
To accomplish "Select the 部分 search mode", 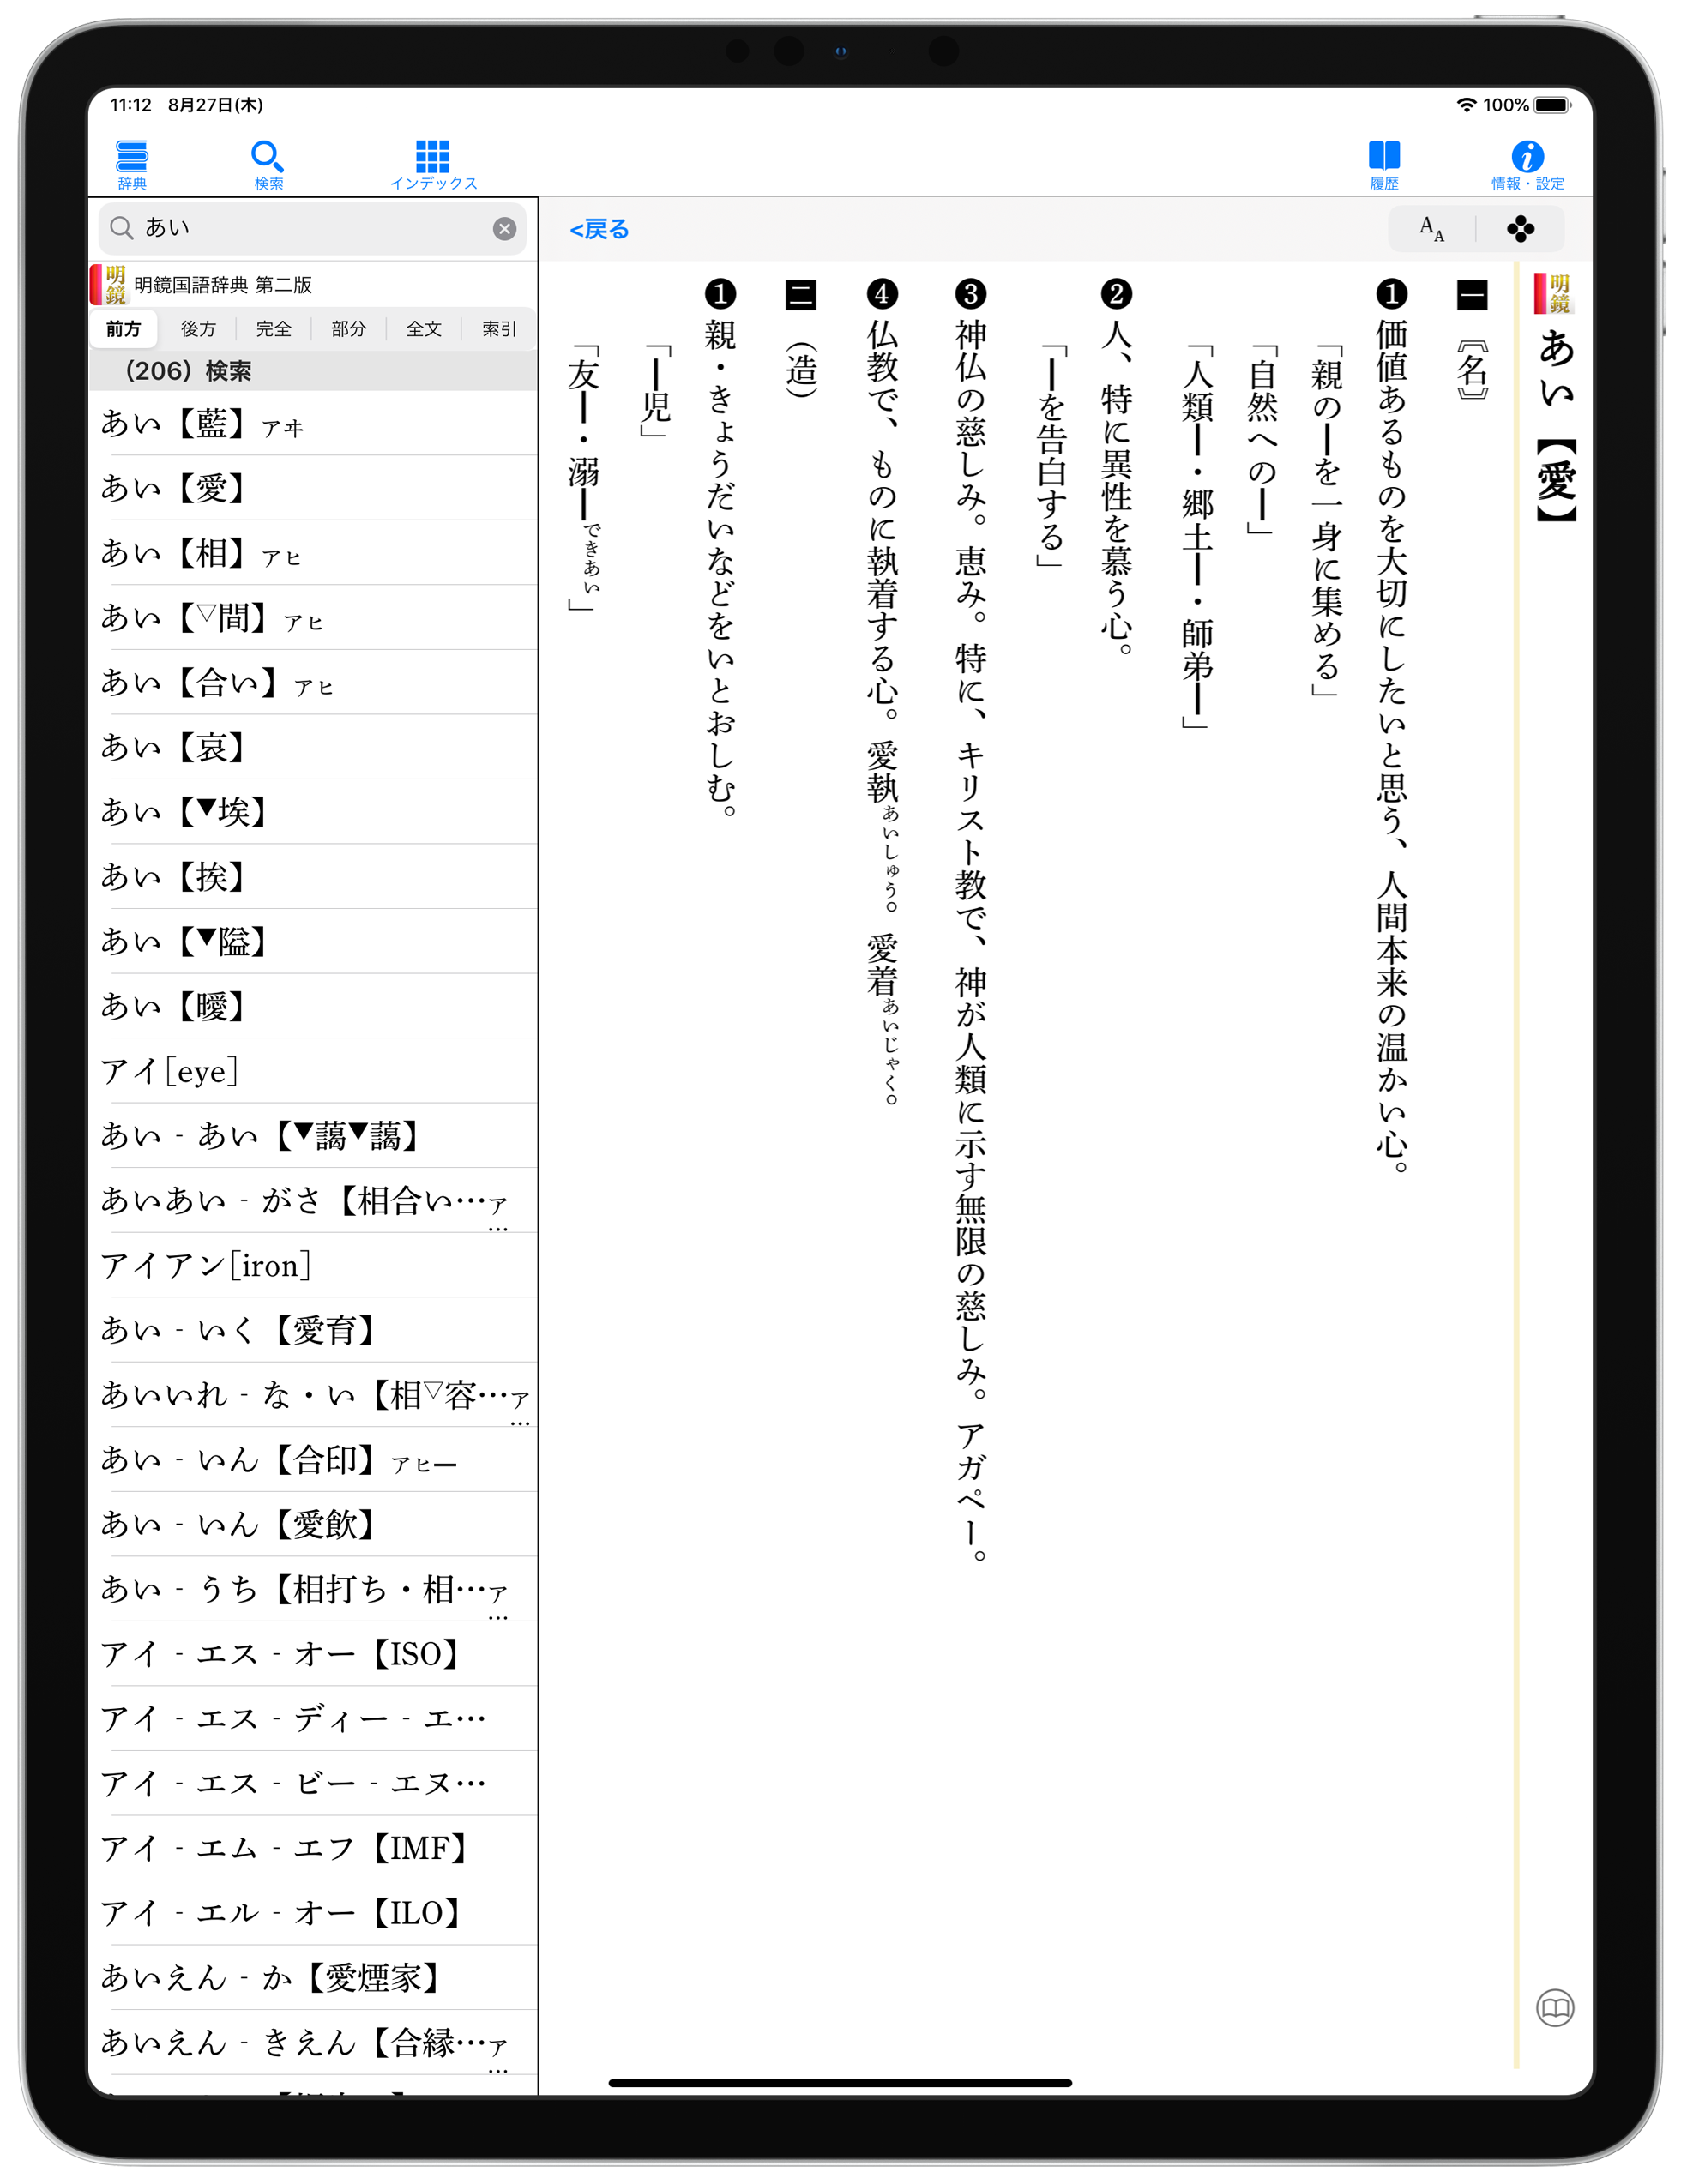I will click(x=348, y=329).
